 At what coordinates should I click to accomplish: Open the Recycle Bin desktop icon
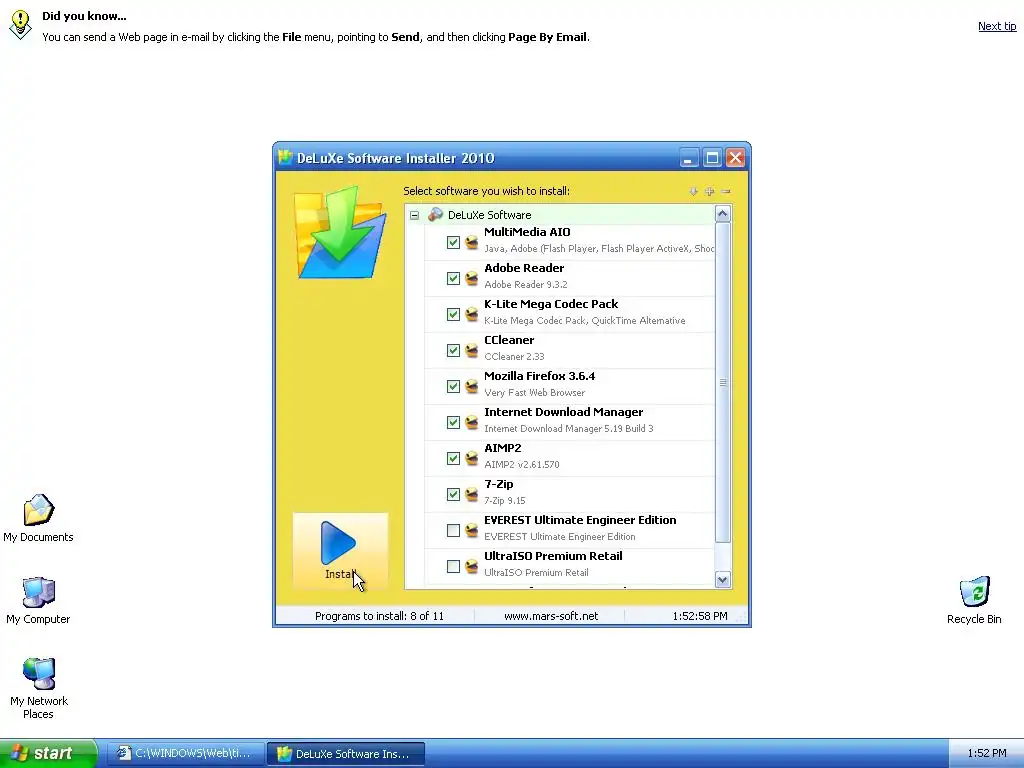point(974,600)
